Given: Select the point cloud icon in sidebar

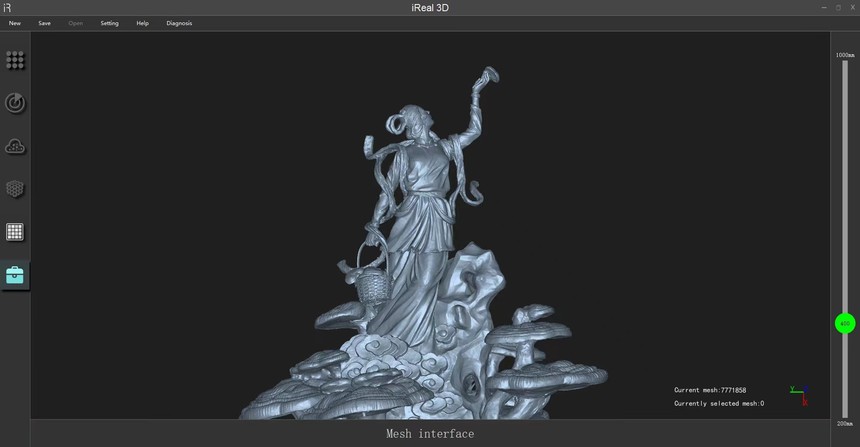Looking at the screenshot, I should point(15,146).
